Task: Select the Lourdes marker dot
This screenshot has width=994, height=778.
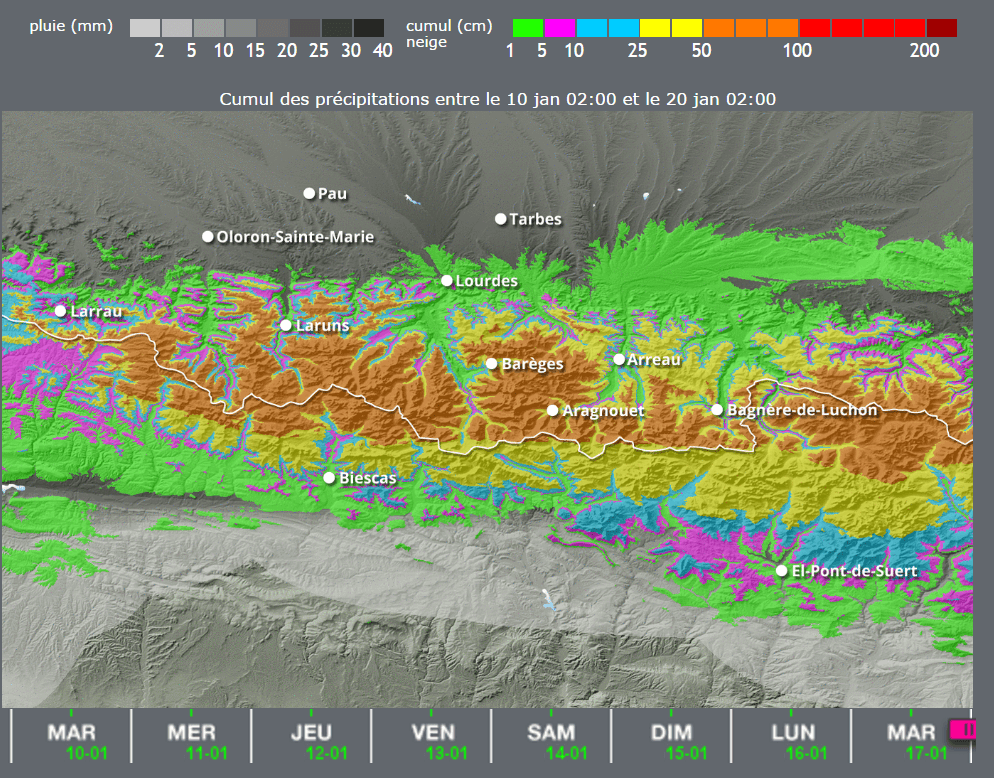Action: (x=447, y=280)
